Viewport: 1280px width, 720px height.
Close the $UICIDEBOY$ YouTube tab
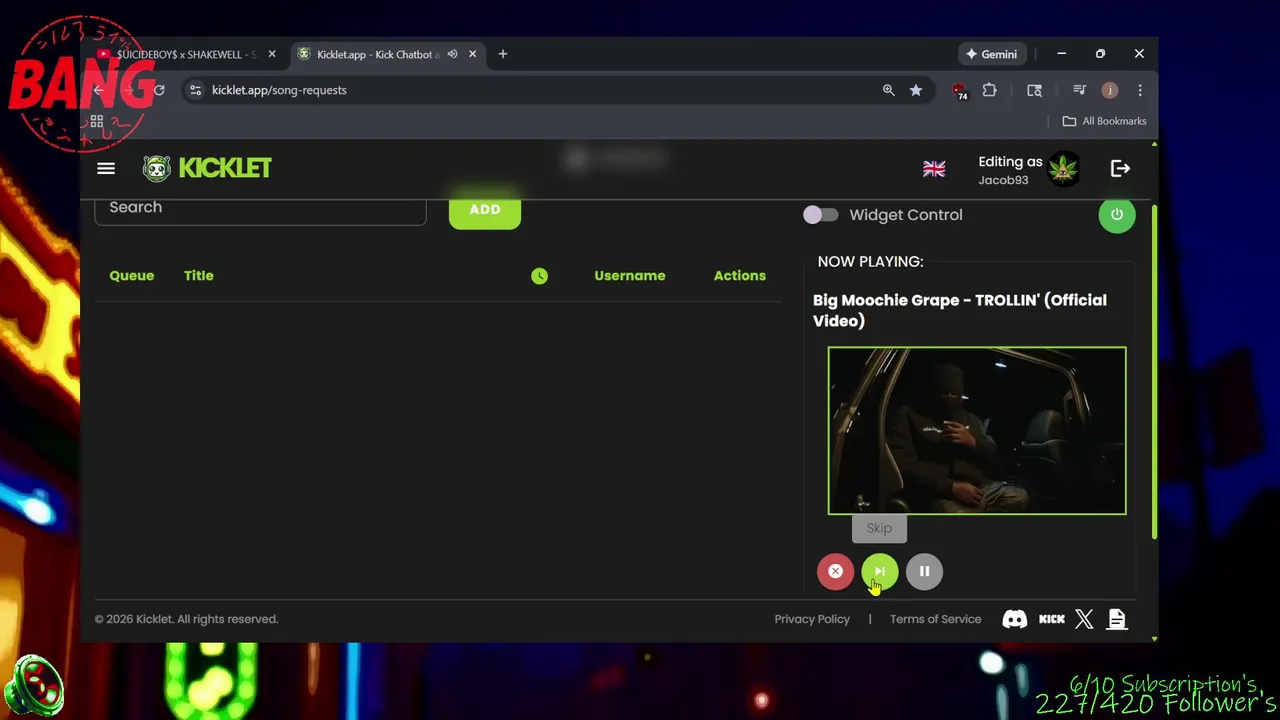tap(271, 54)
